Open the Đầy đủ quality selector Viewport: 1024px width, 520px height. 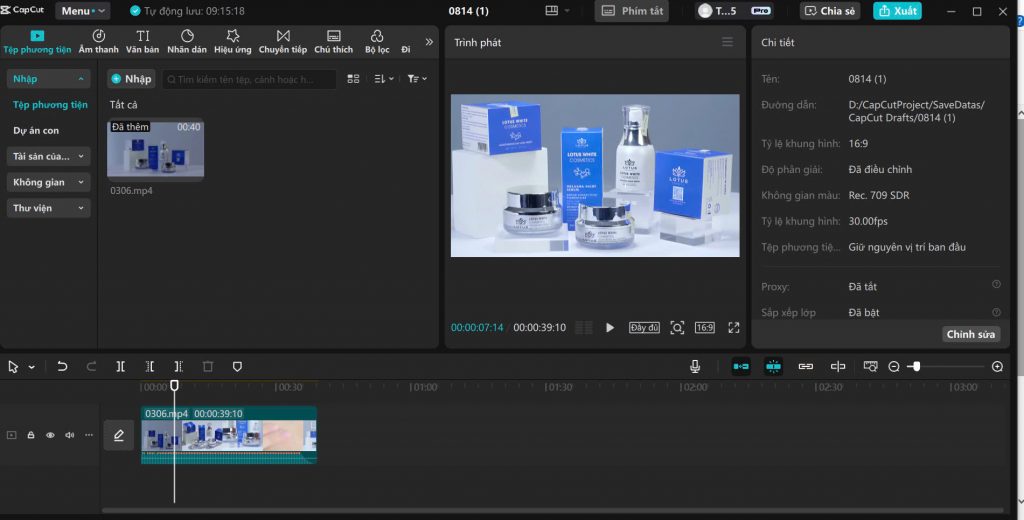point(644,328)
